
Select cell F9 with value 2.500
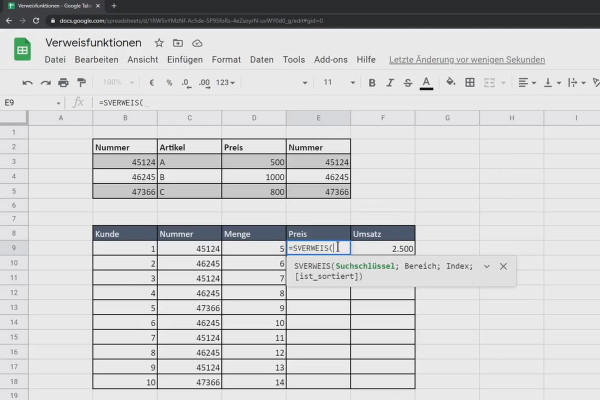383,248
